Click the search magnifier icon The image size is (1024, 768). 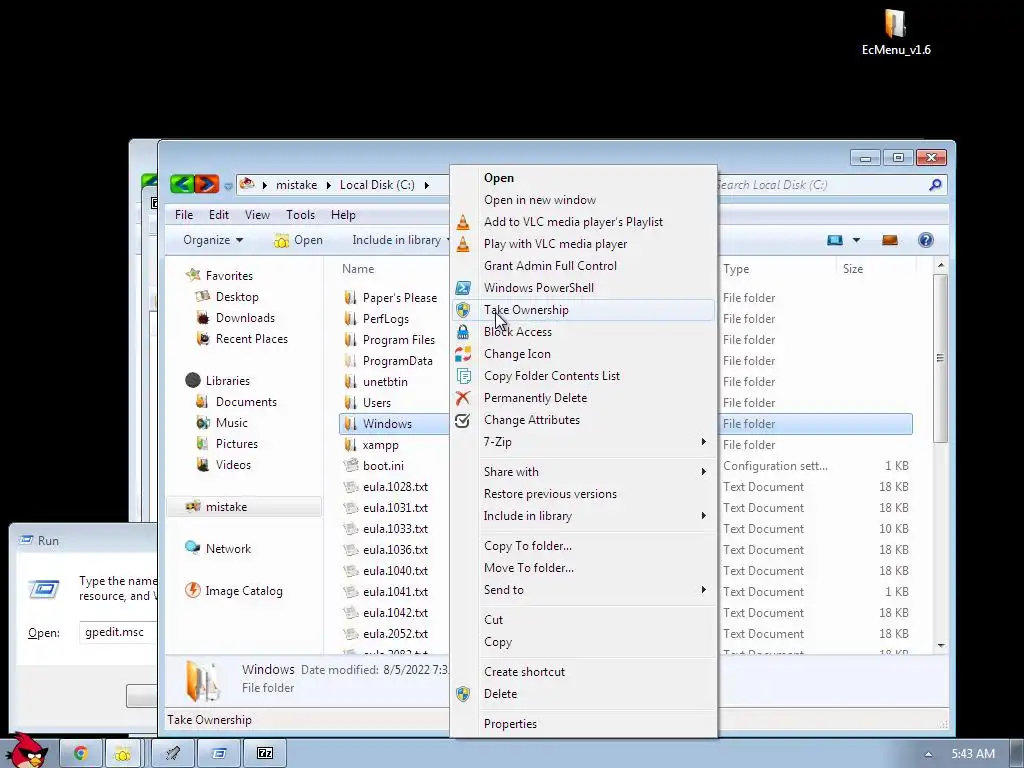click(935, 185)
